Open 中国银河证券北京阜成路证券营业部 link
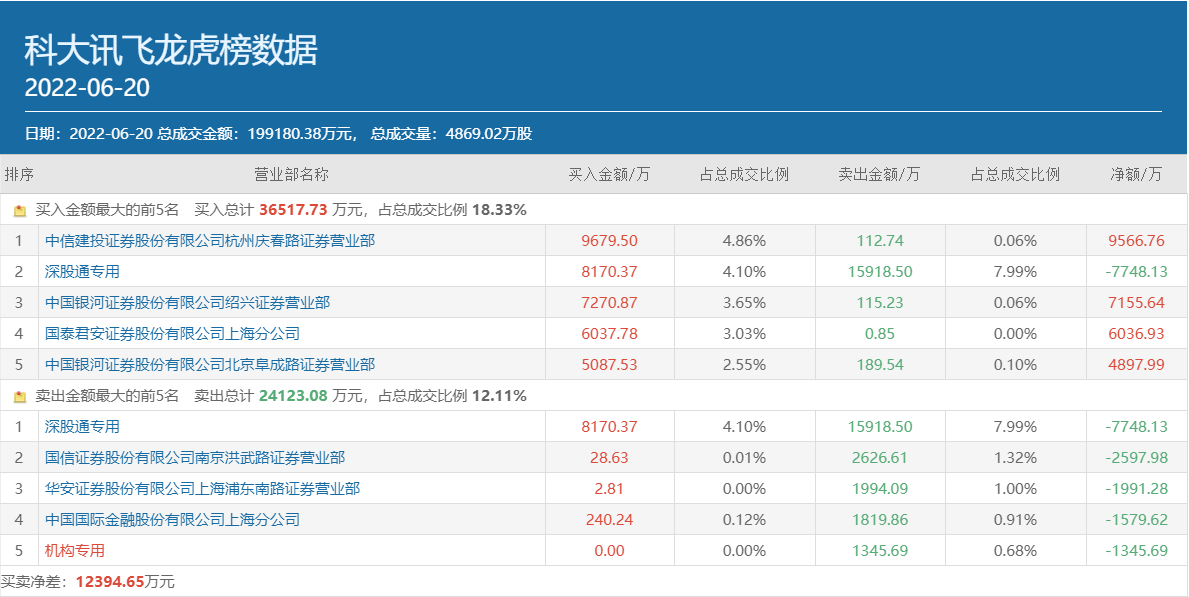Image resolution: width=1189 pixels, height=597 pixels. tap(210, 365)
